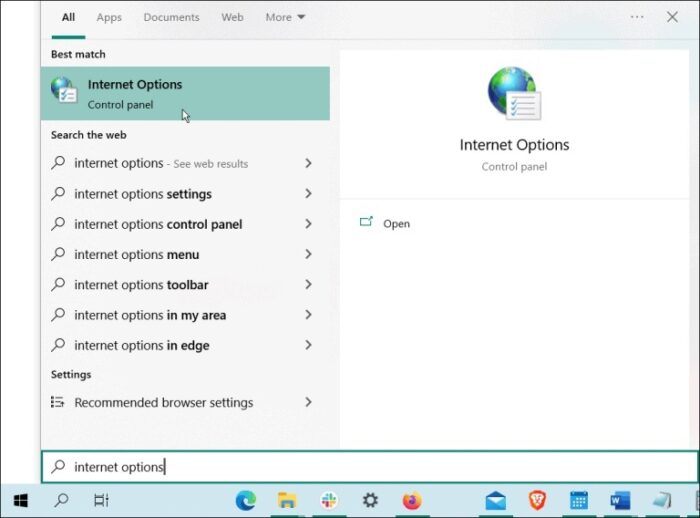This screenshot has height=518, width=700.
Task: Expand arrow for 'See web results' row
Action: click(x=308, y=163)
